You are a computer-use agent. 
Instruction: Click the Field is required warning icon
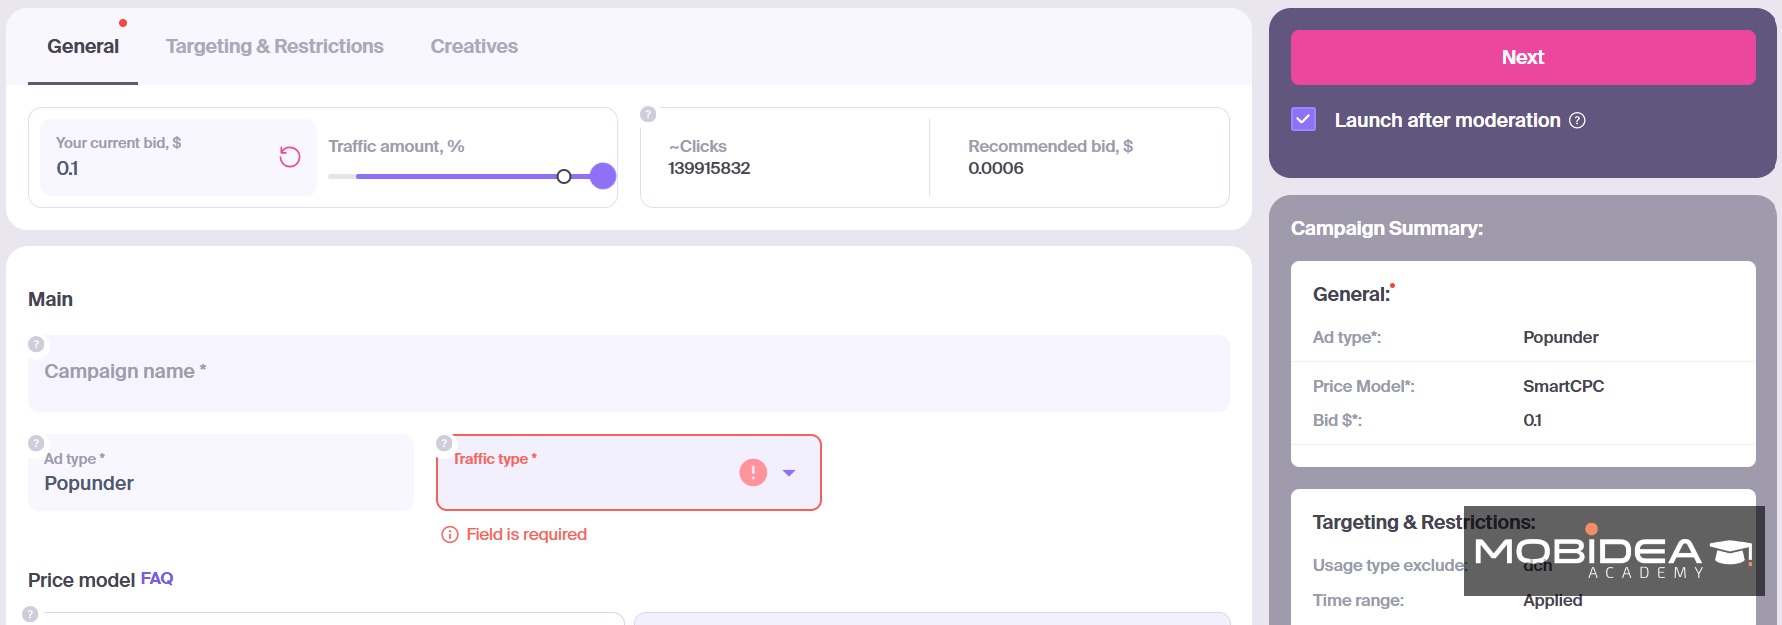(450, 534)
